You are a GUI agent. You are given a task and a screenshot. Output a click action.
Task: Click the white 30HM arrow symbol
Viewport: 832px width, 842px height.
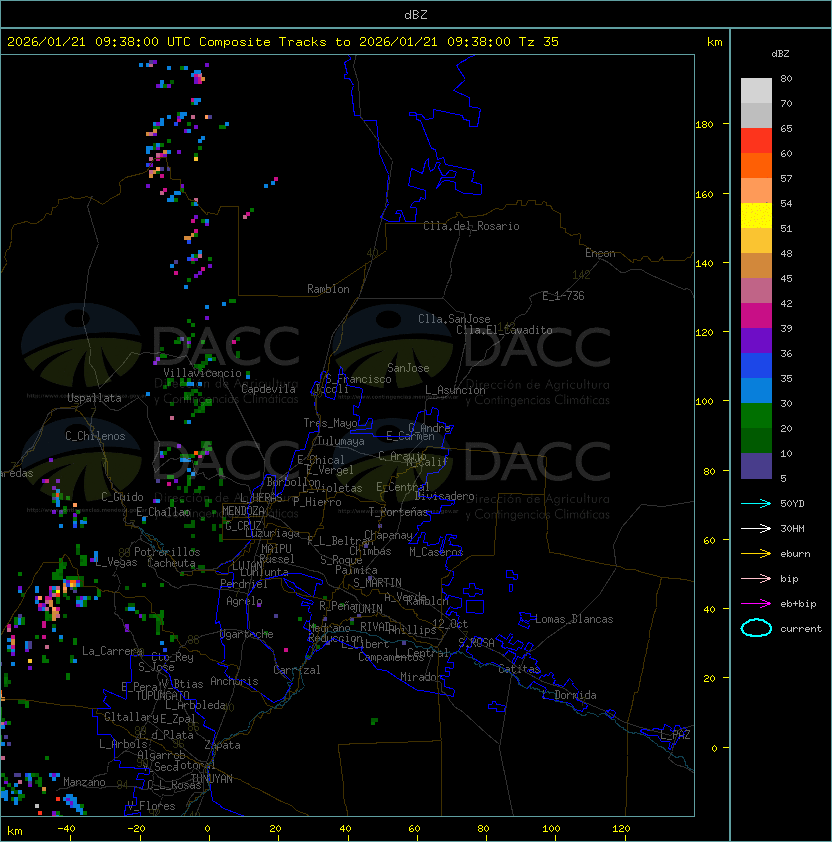tap(756, 528)
